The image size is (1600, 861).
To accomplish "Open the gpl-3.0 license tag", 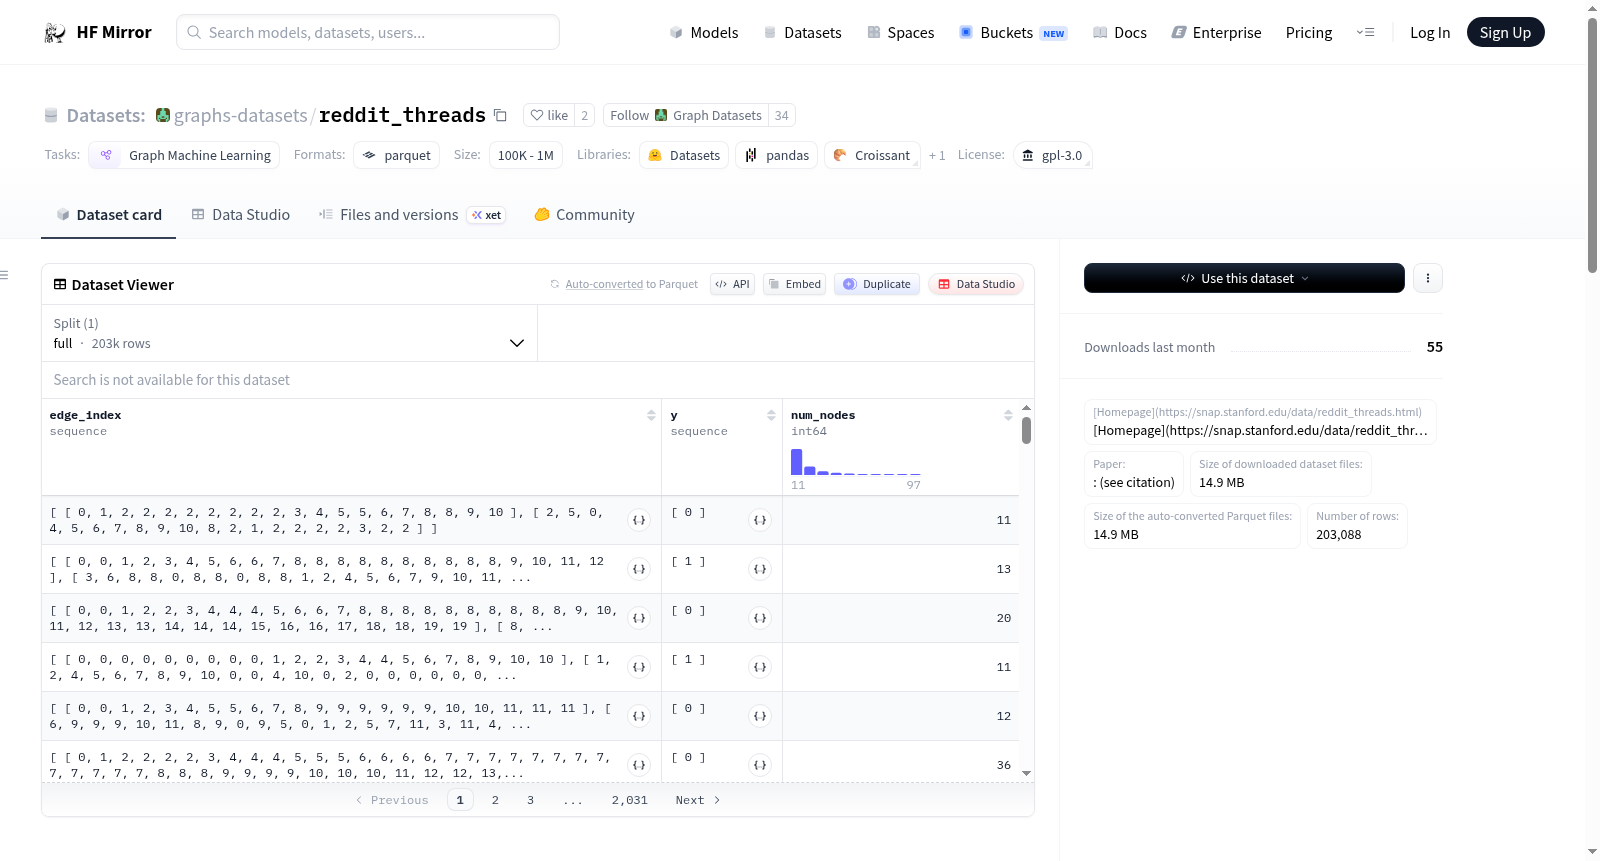I will (x=1052, y=155).
